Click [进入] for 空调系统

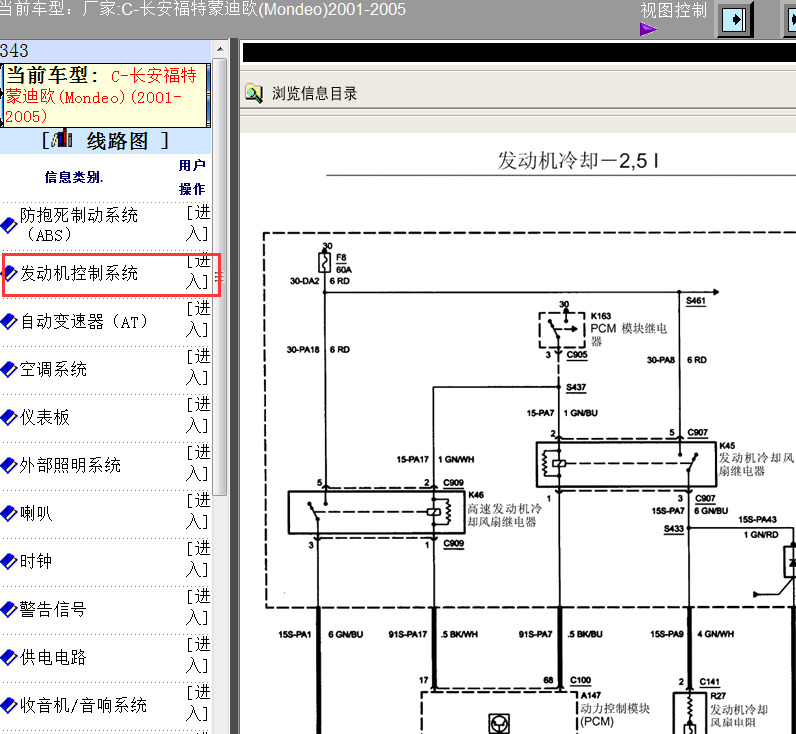pyautogui.click(x=198, y=367)
